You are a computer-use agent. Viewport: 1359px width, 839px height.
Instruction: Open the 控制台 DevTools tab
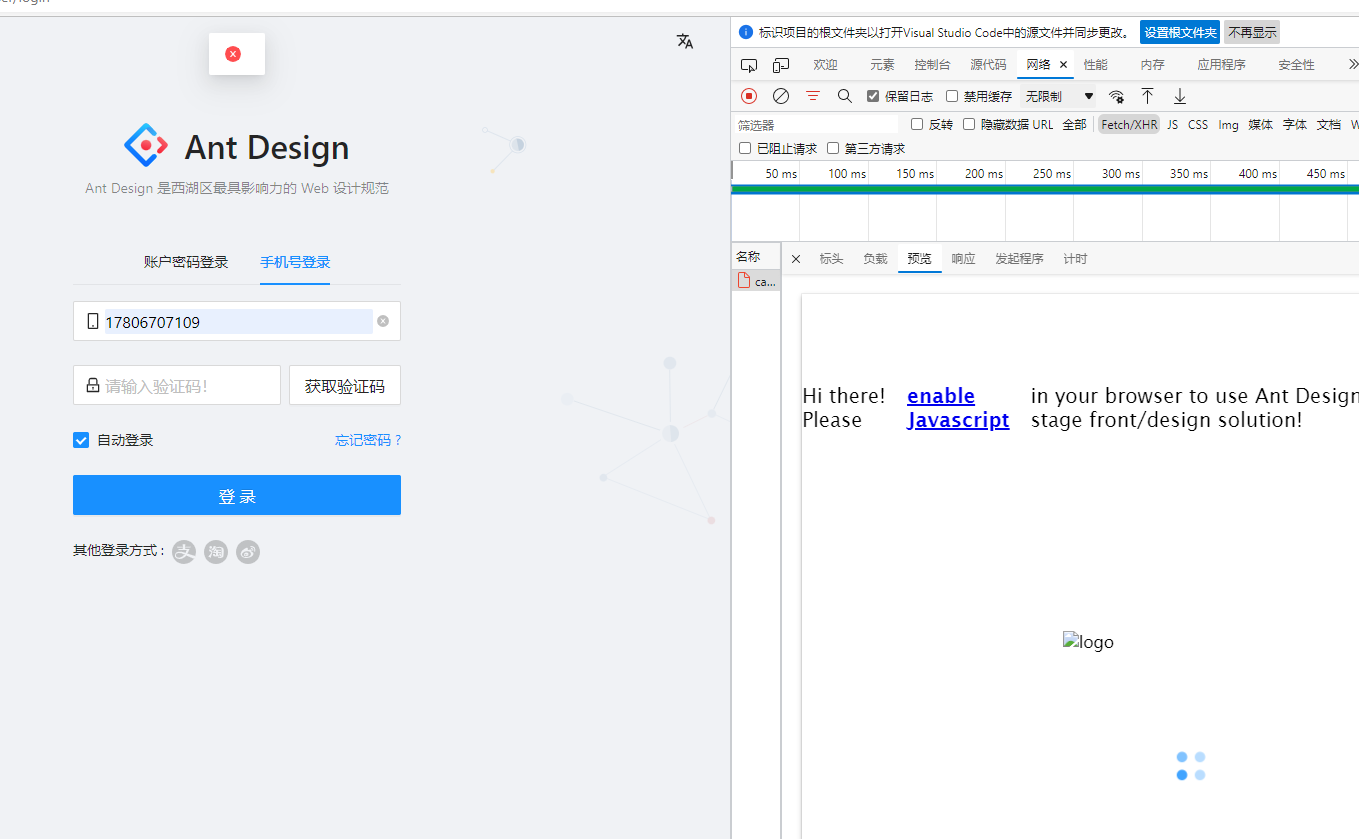coord(932,65)
